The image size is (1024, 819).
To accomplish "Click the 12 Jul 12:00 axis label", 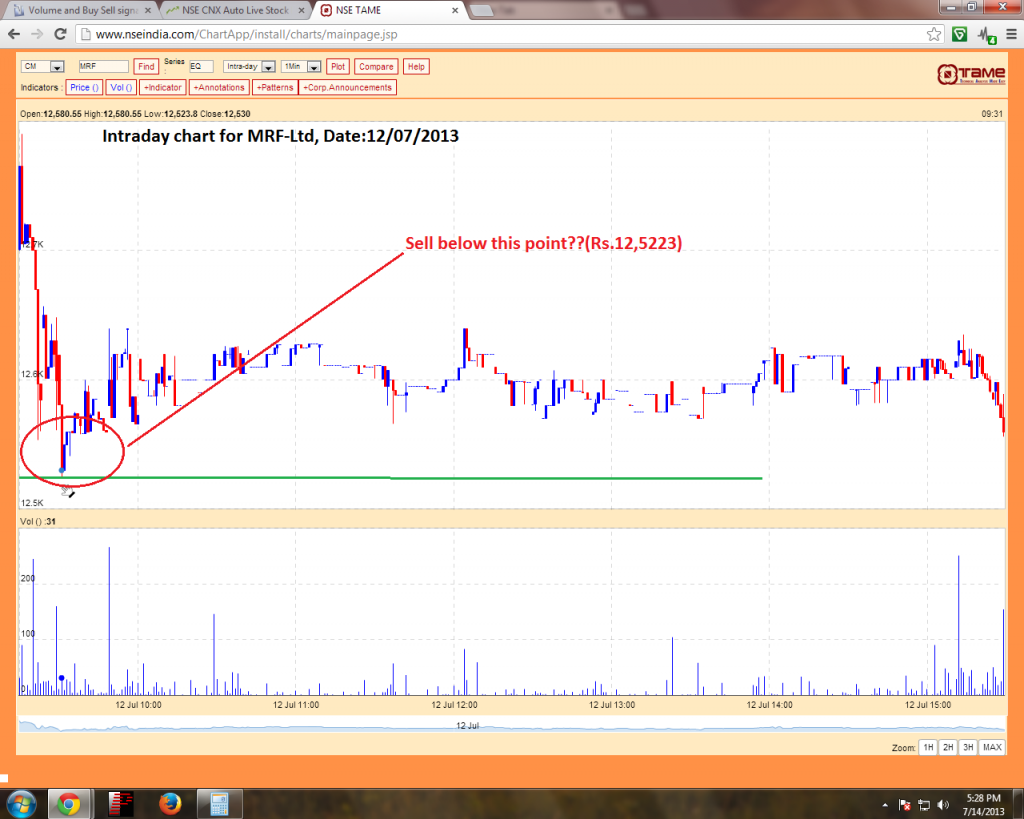I will click(x=455, y=705).
